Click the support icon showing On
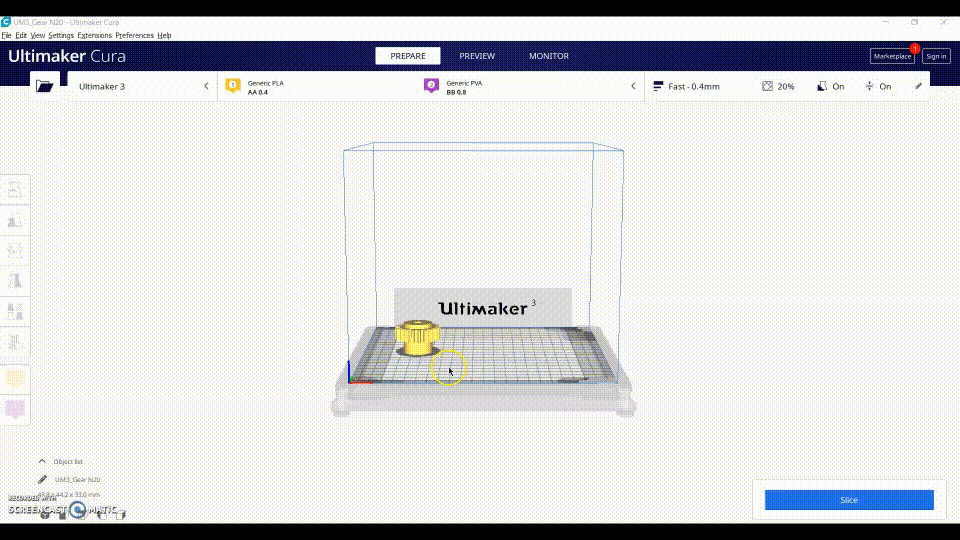This screenshot has height=540, width=960. 822,86
